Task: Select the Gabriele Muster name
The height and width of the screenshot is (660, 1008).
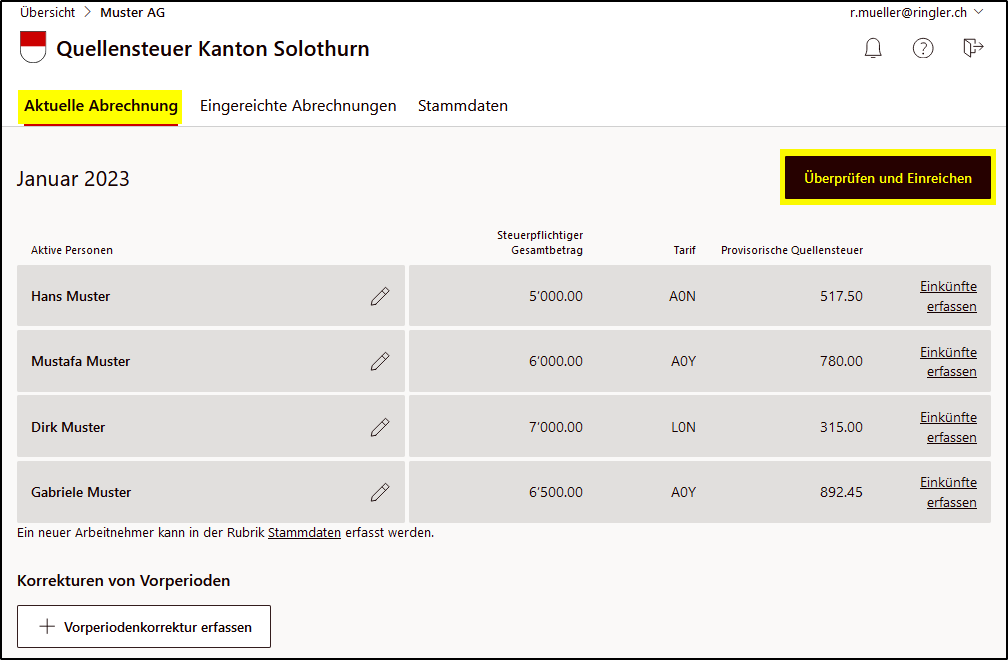Action: [81, 492]
